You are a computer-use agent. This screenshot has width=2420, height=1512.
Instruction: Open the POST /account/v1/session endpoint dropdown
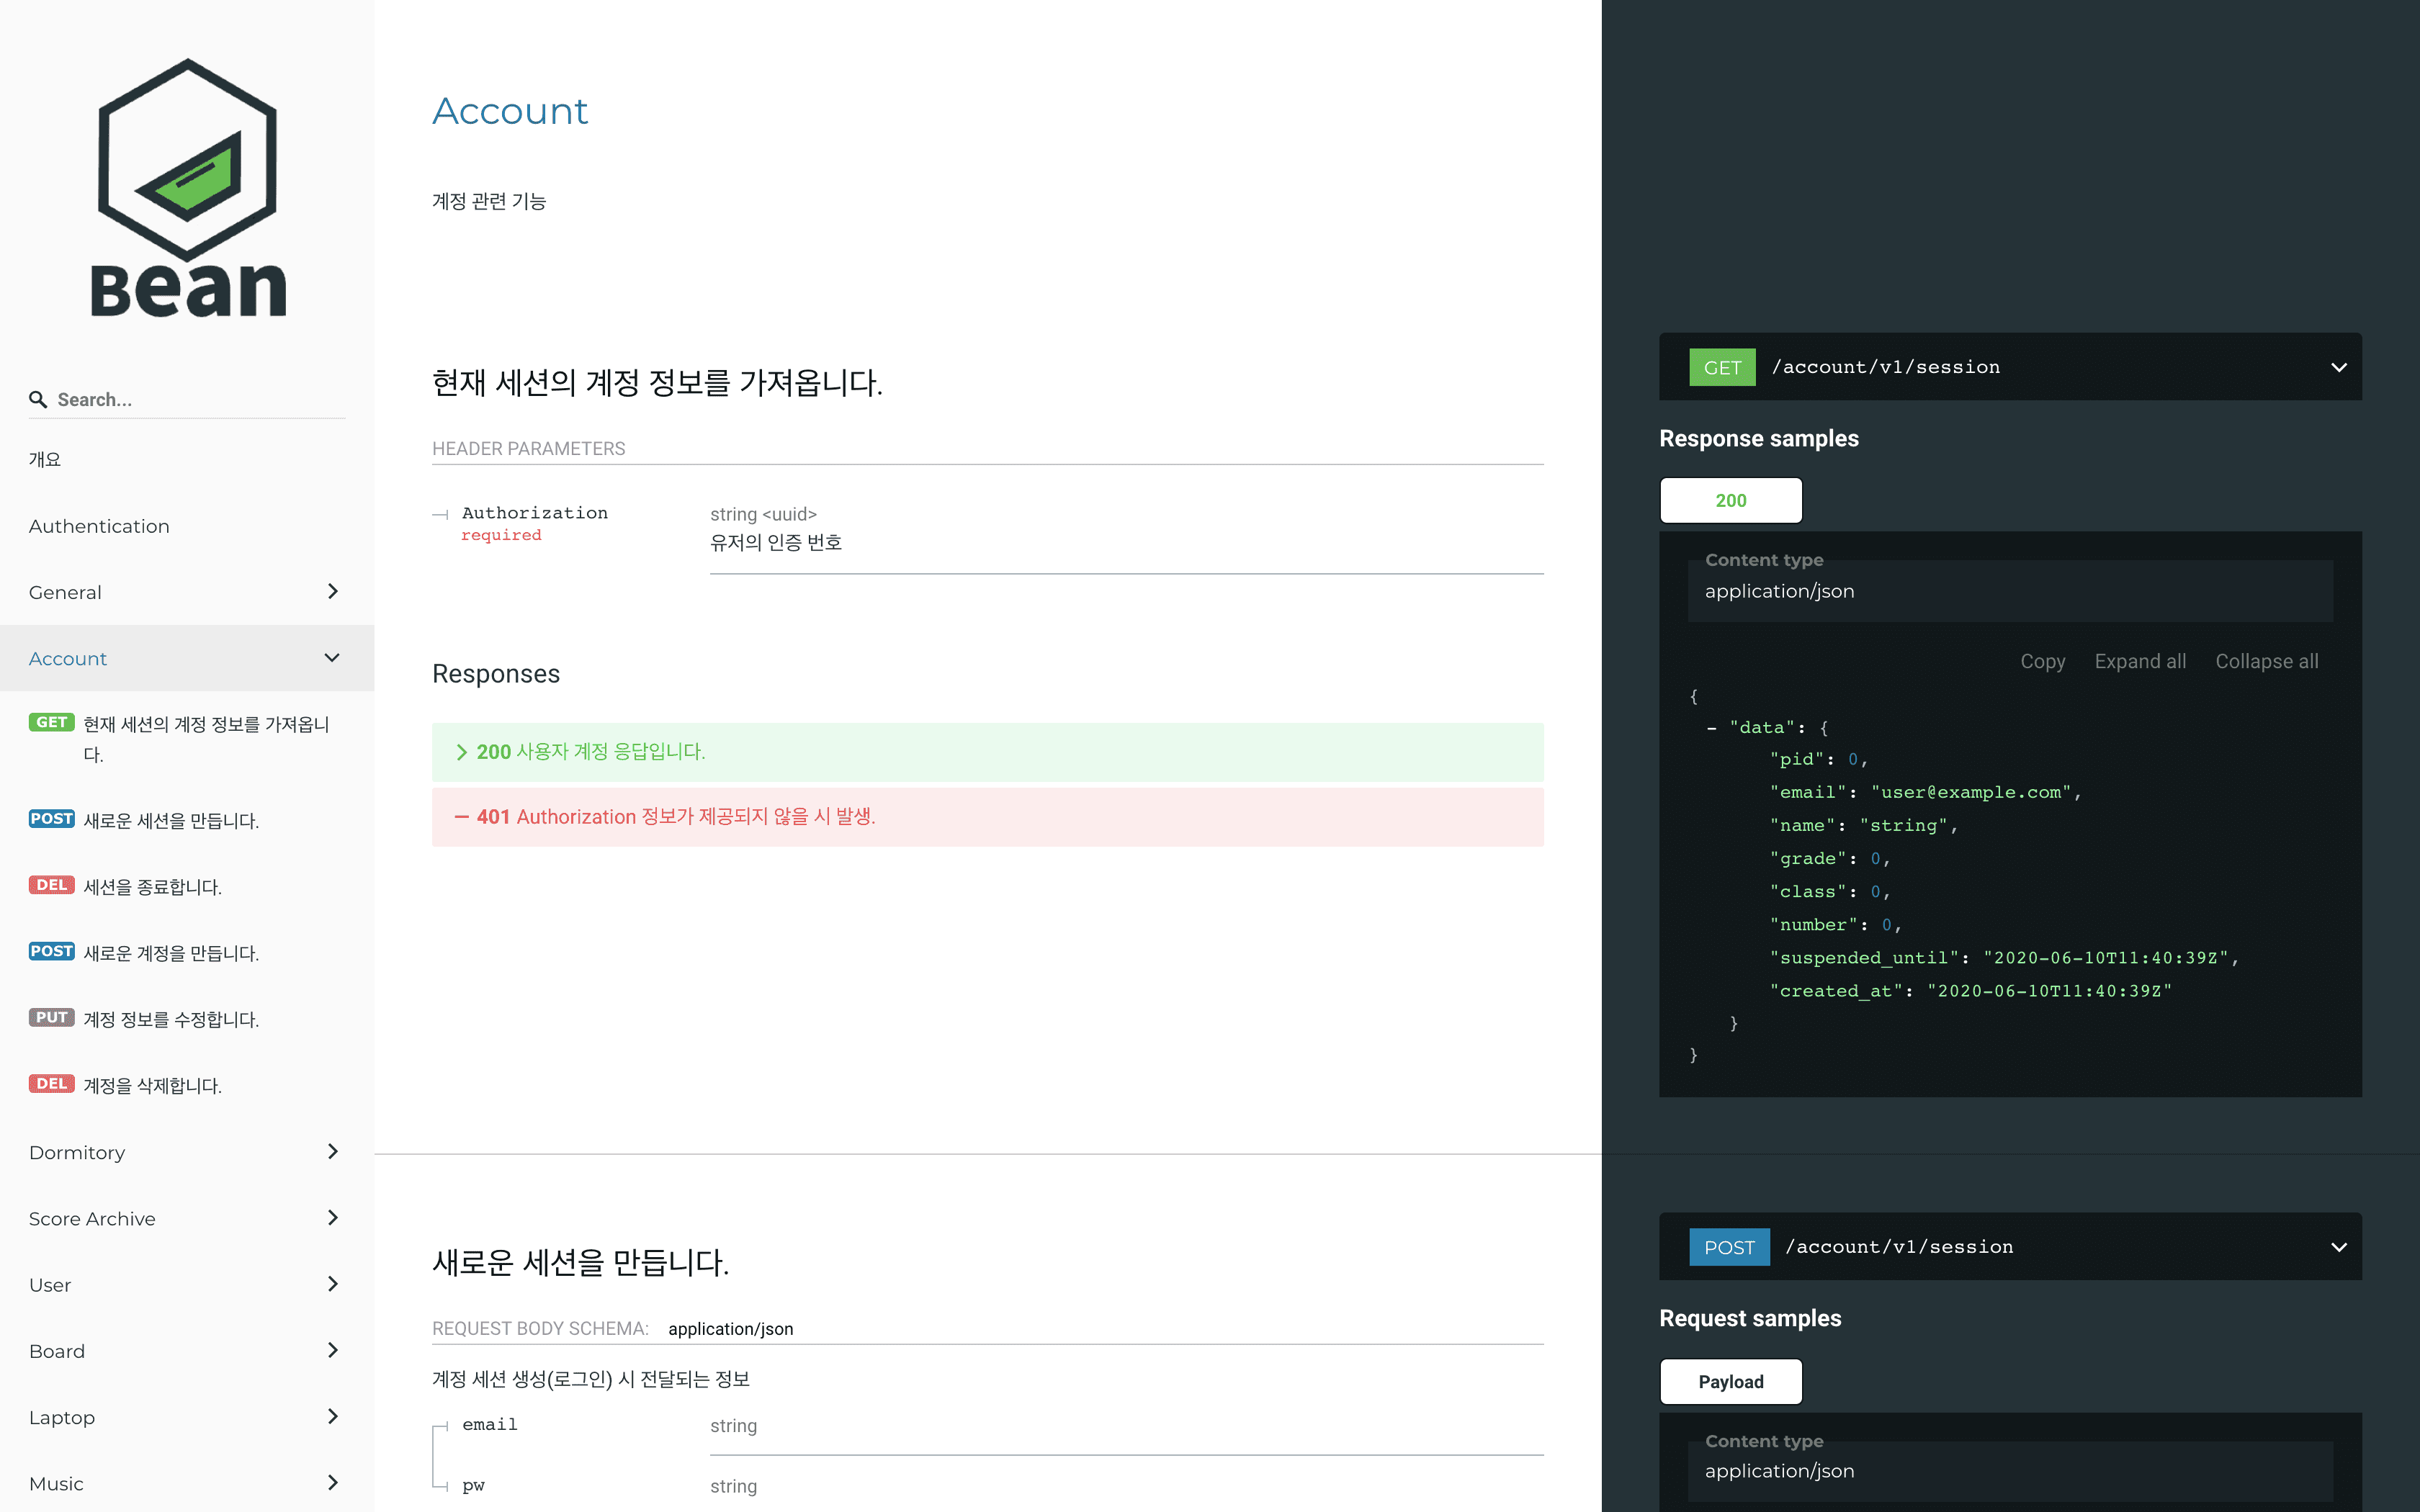point(2338,1247)
